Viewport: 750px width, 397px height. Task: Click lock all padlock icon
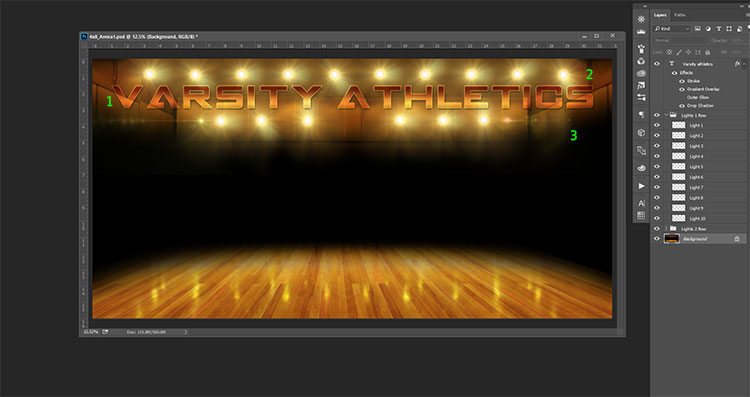coord(707,52)
